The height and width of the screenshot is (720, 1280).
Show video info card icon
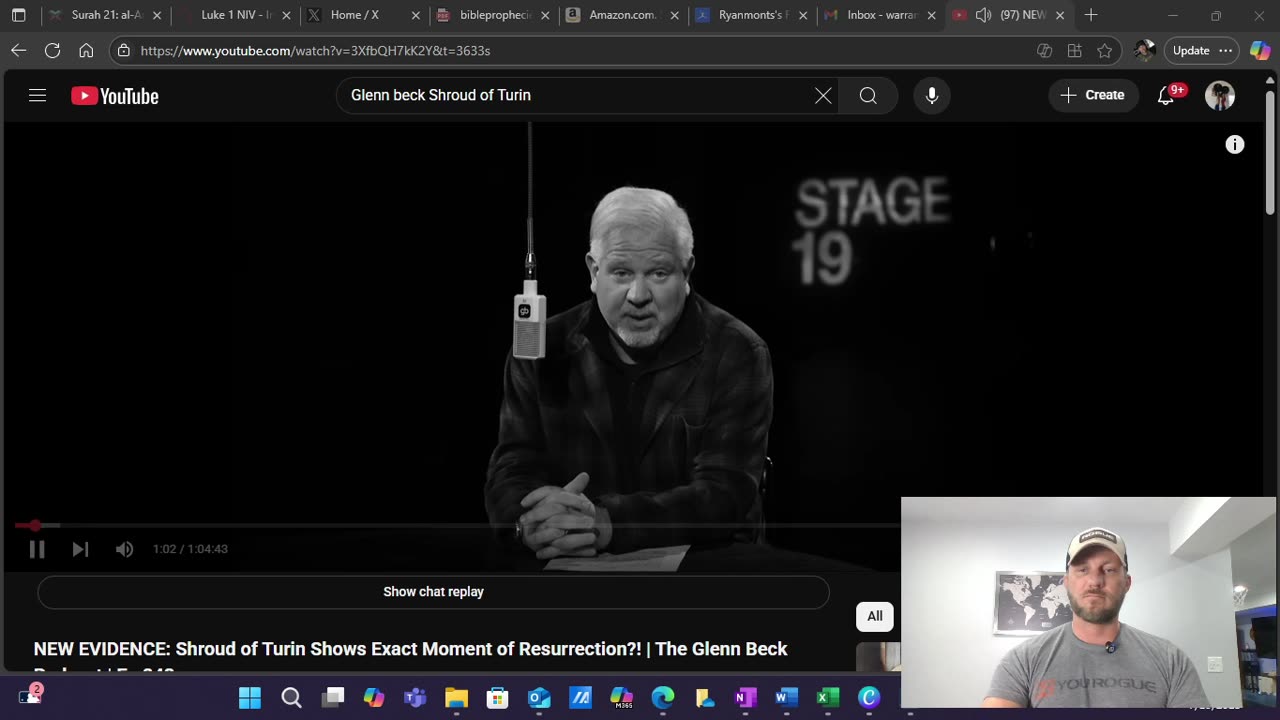[1235, 145]
